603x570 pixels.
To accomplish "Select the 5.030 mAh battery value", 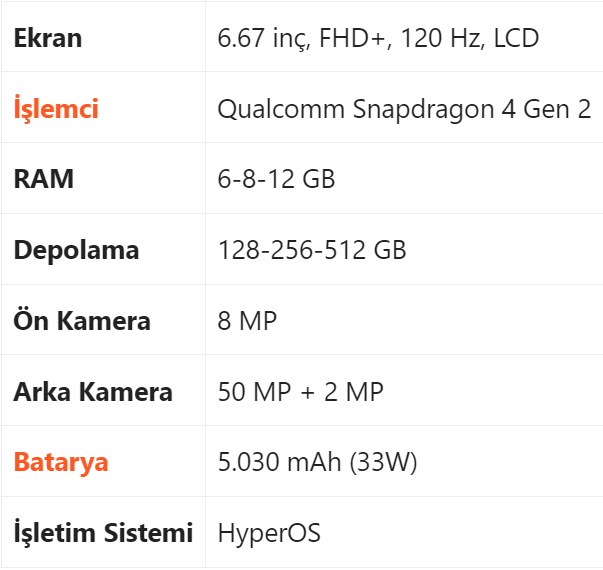I will [x=280, y=462].
